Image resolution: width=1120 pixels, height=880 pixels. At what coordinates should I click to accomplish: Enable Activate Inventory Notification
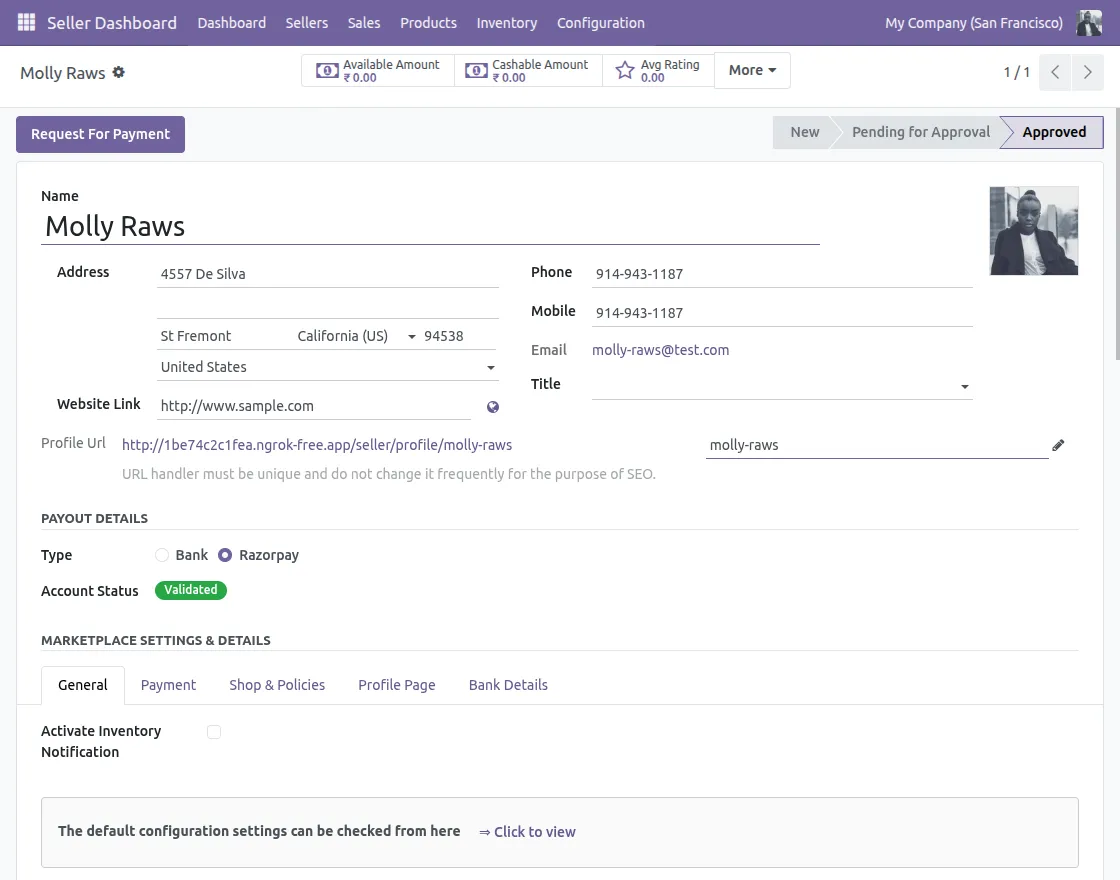pyautogui.click(x=214, y=731)
